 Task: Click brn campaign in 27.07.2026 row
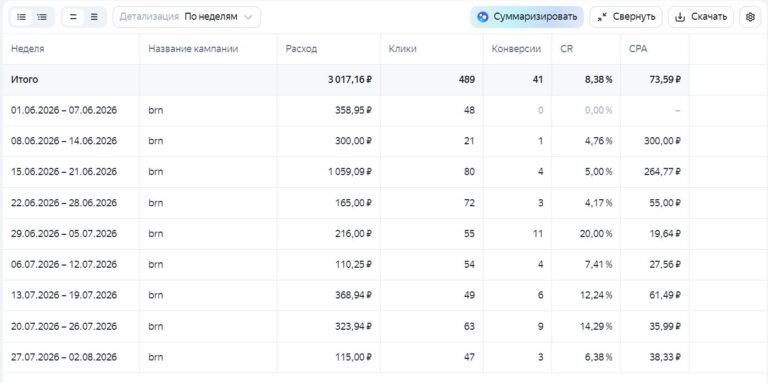pyautogui.click(x=155, y=357)
